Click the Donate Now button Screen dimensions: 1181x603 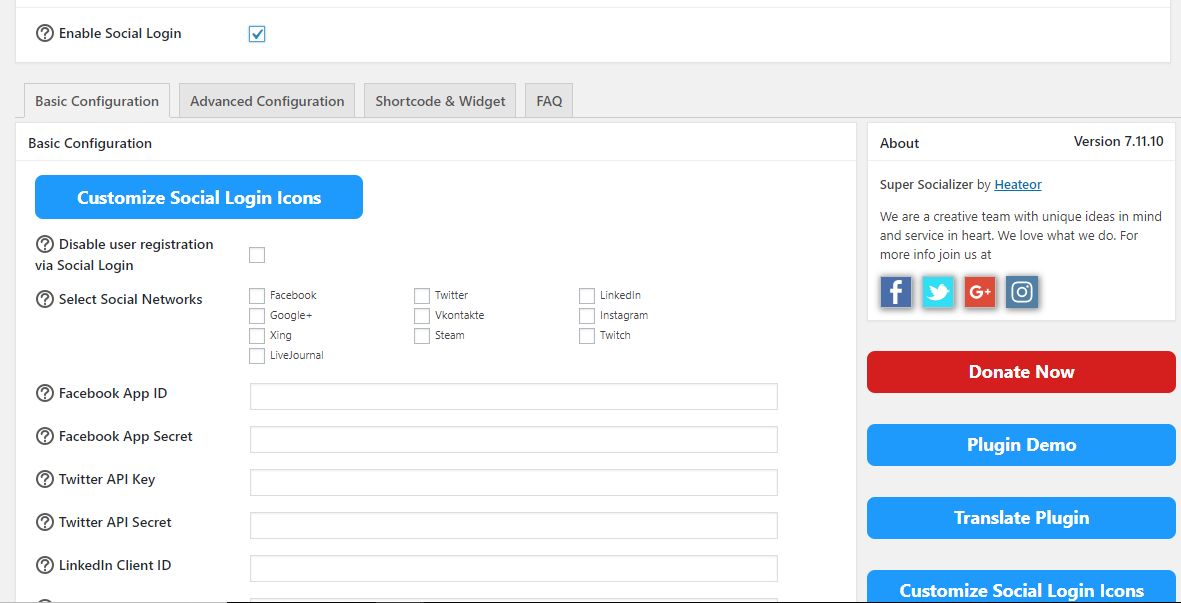(1020, 371)
